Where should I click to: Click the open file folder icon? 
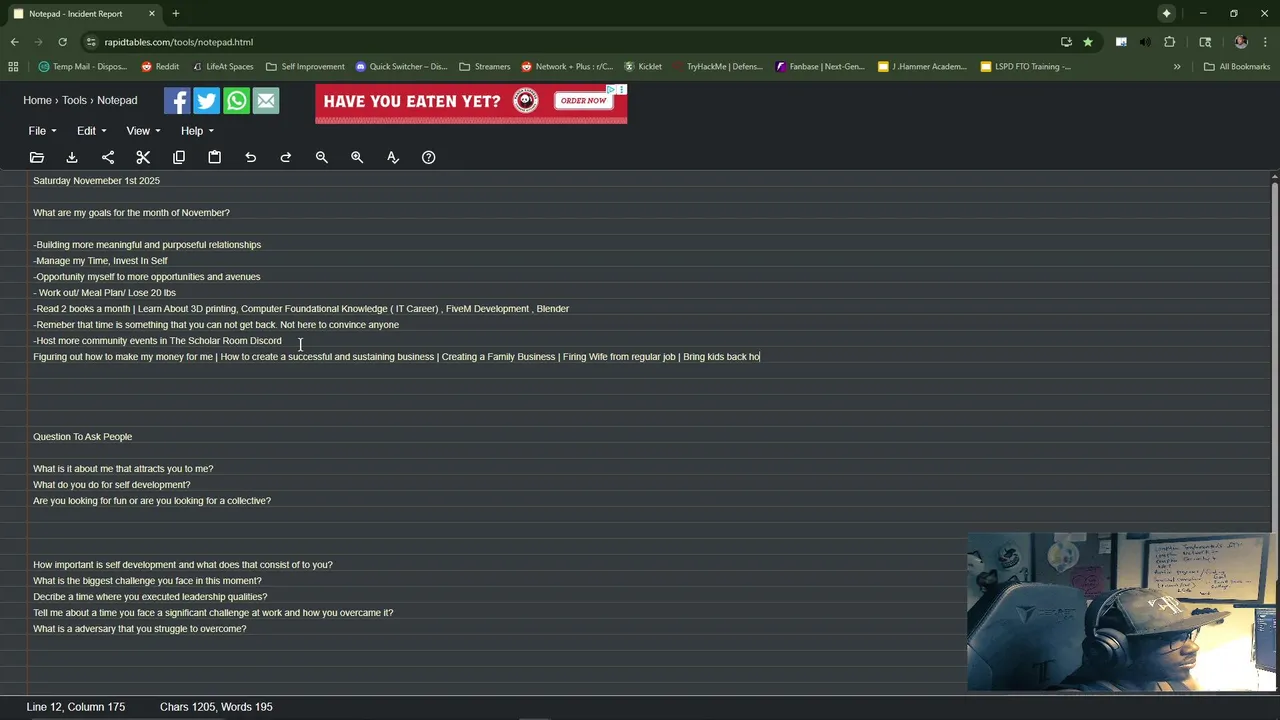tap(37, 157)
